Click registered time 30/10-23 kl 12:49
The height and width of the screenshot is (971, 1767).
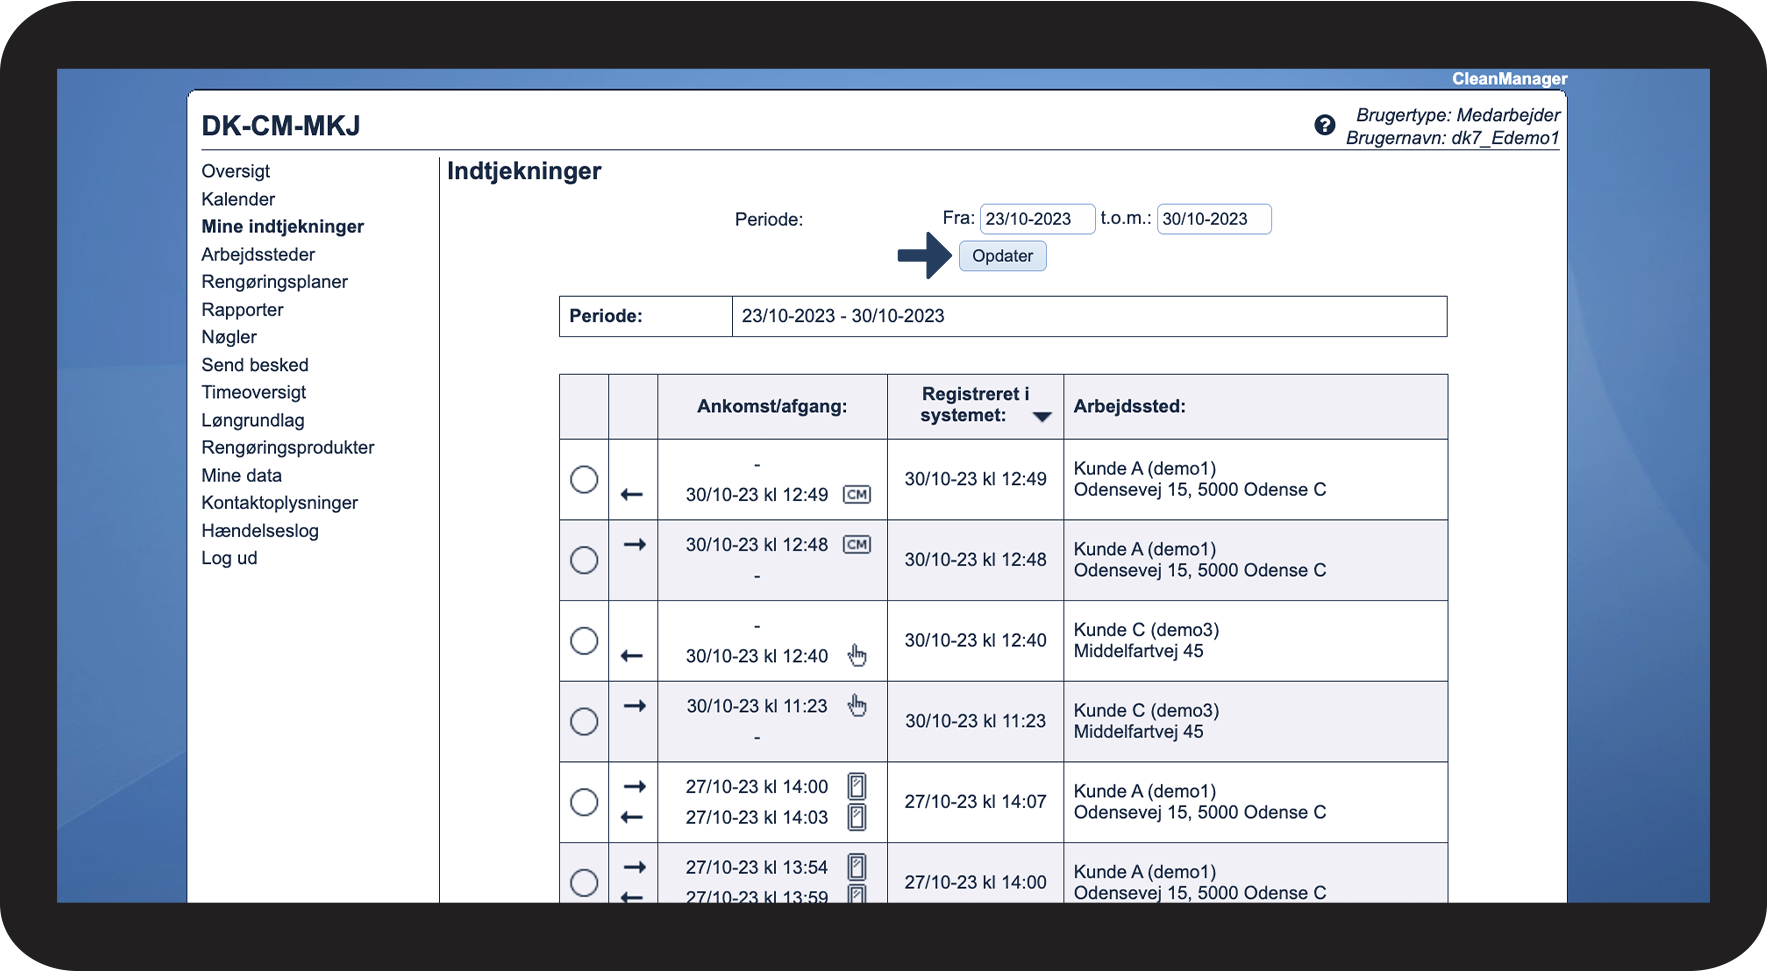coord(975,479)
